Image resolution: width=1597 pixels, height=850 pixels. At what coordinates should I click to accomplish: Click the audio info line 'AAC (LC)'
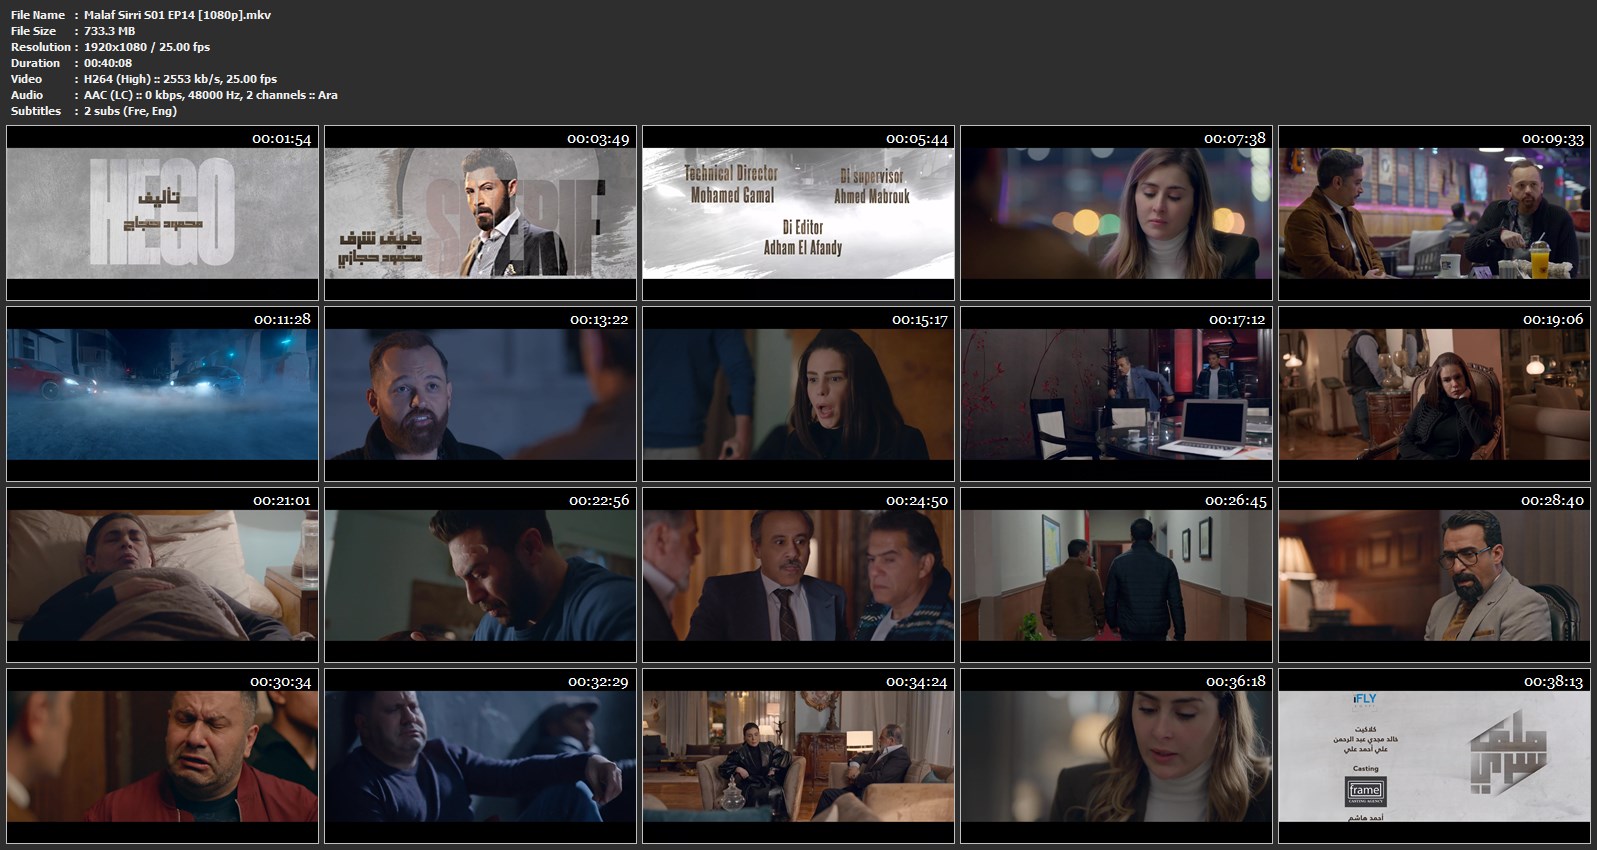[x=211, y=95]
